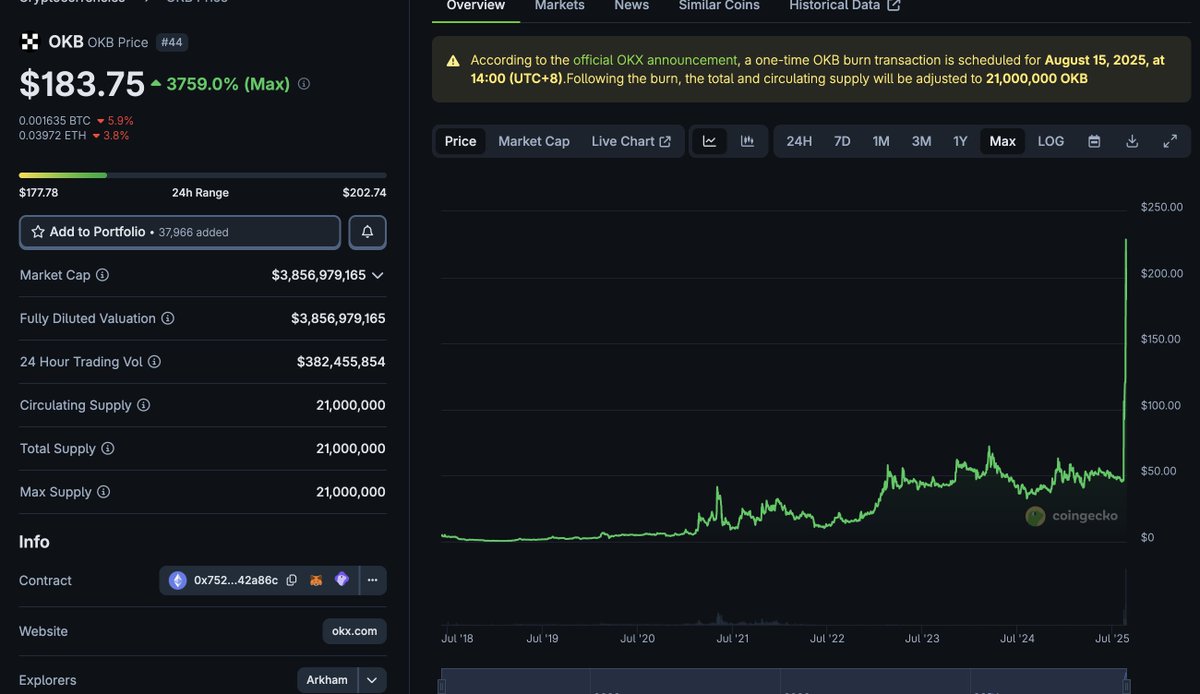Click the #44 rank badge
Screen dimensions: 1200x694
tap(172, 42)
